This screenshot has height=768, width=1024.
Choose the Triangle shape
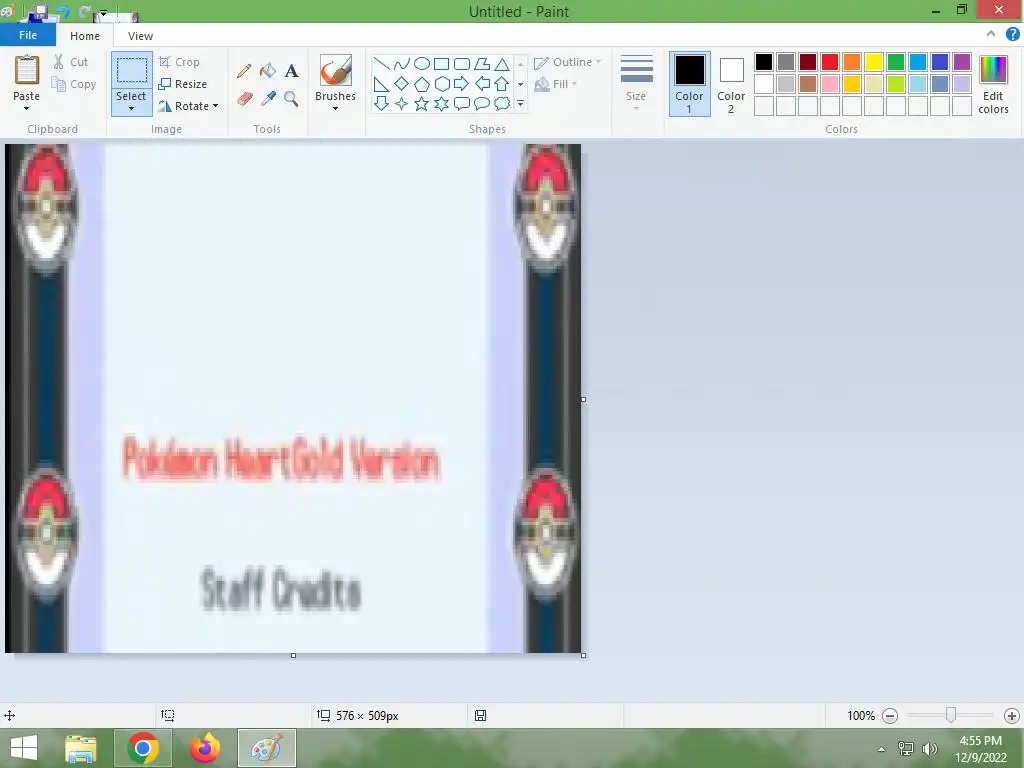click(x=502, y=63)
